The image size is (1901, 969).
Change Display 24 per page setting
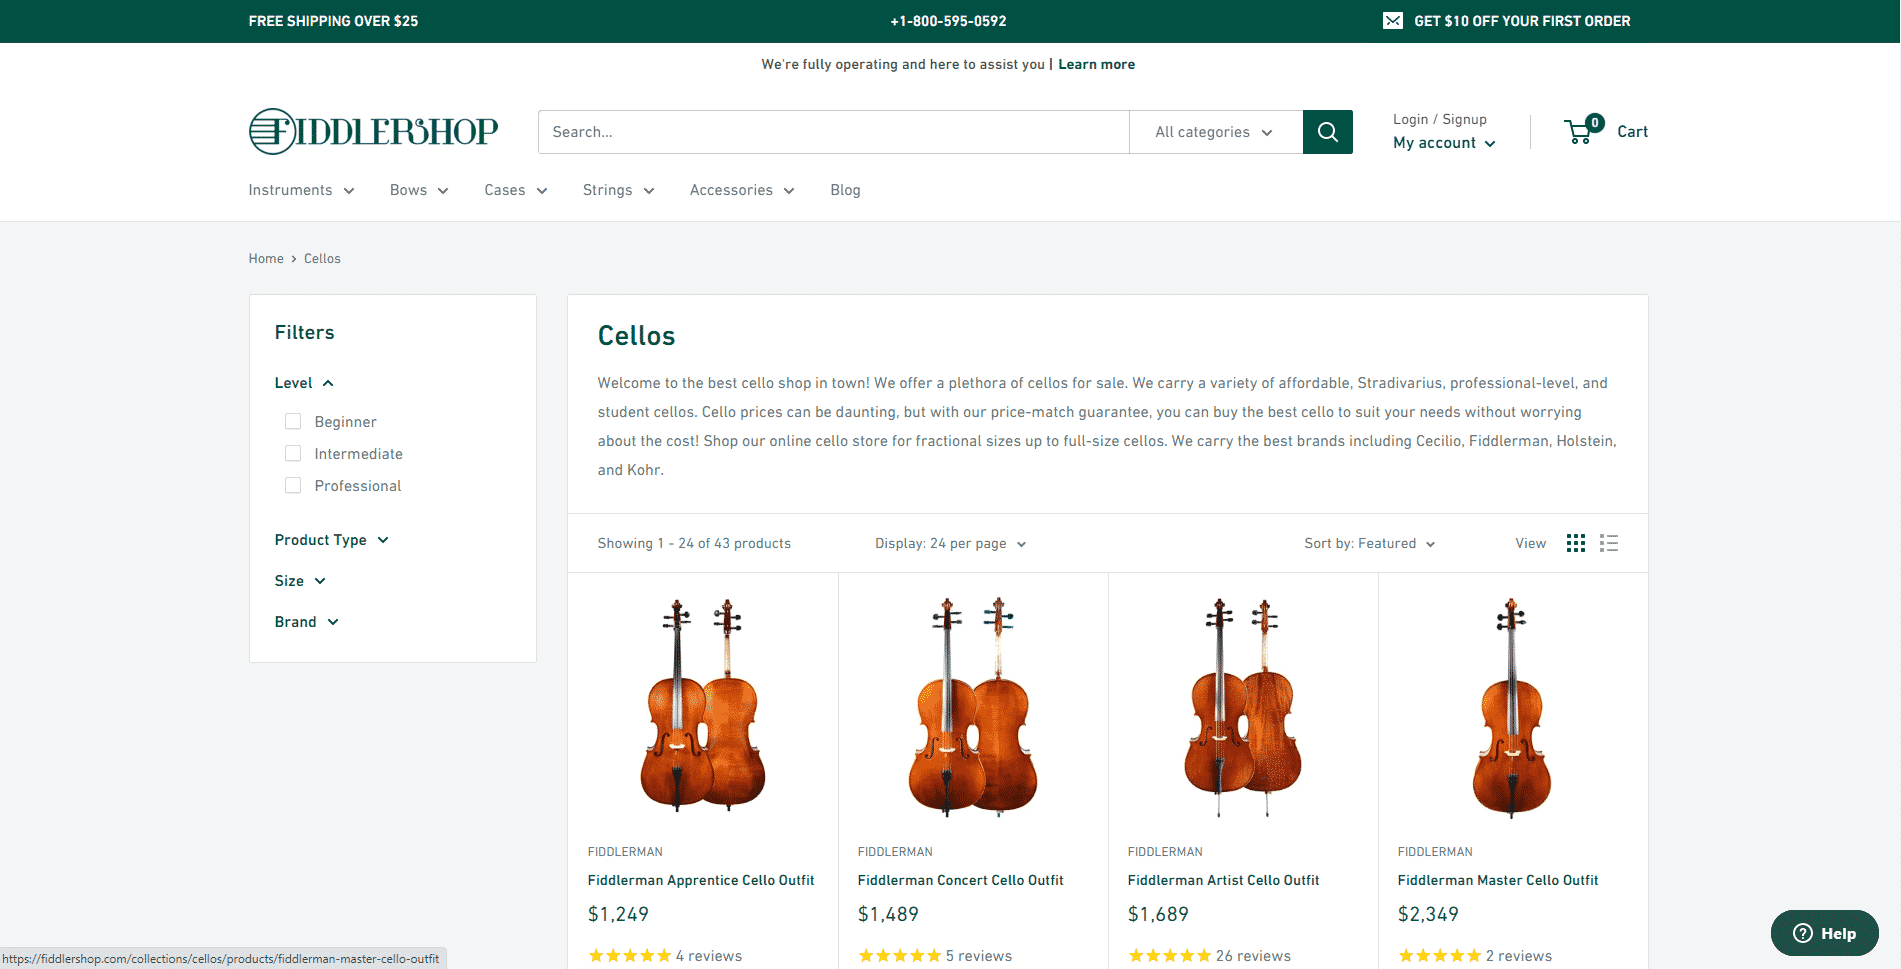coord(951,544)
